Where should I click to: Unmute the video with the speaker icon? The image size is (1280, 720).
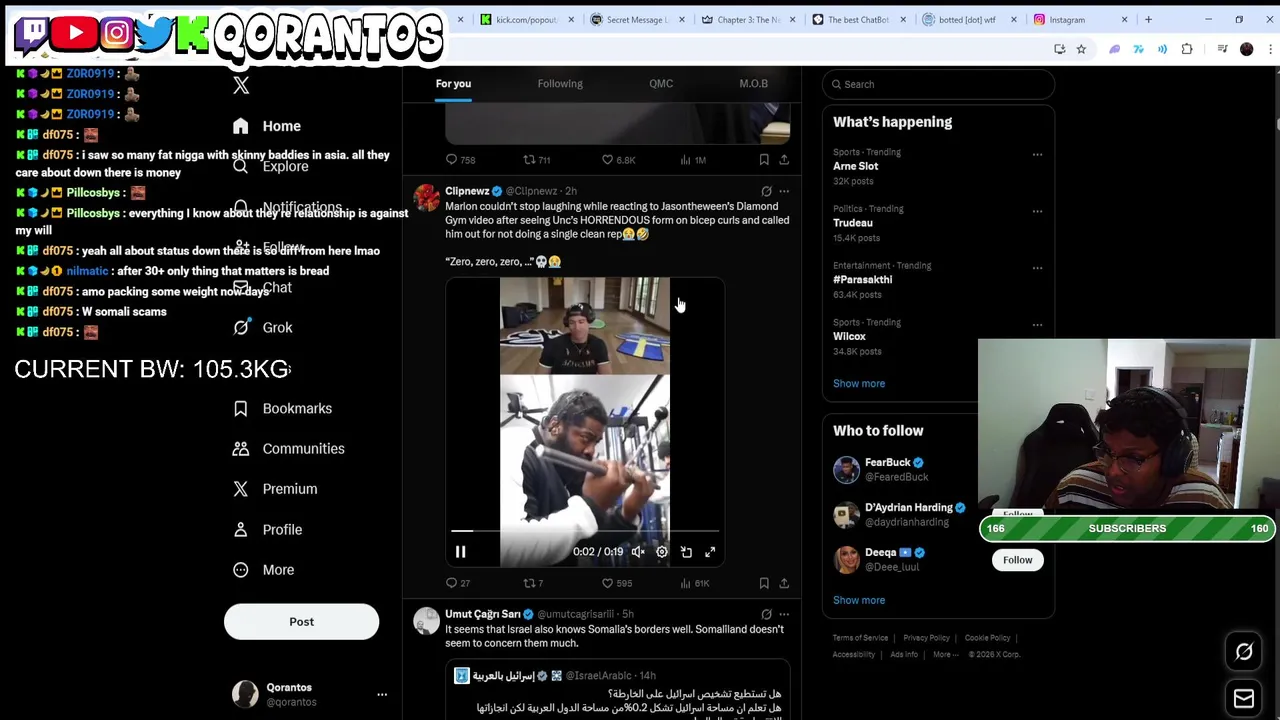(x=638, y=552)
